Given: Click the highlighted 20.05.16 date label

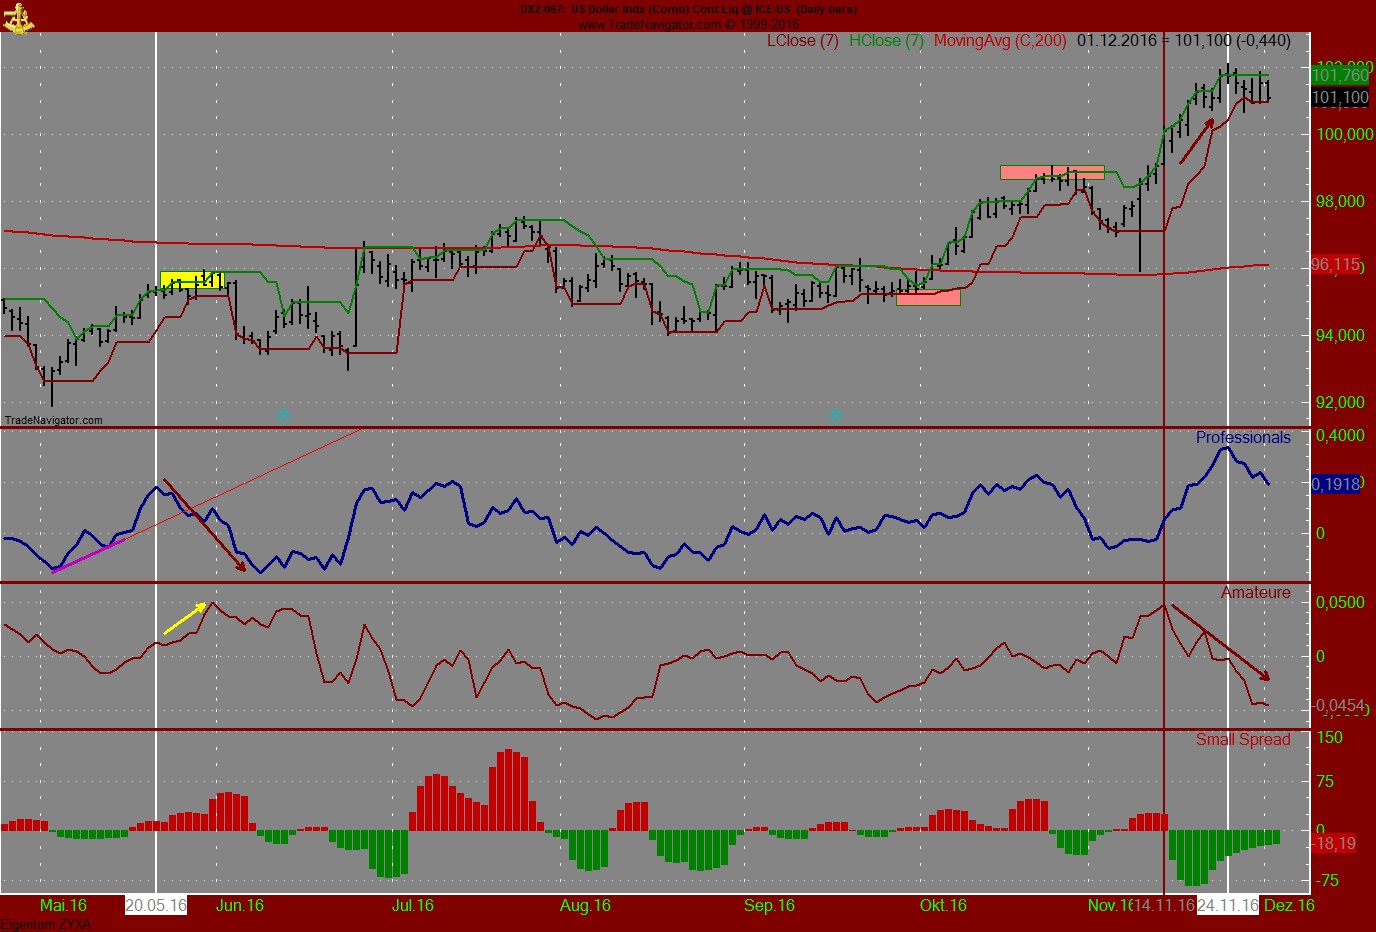Looking at the screenshot, I should (x=156, y=906).
